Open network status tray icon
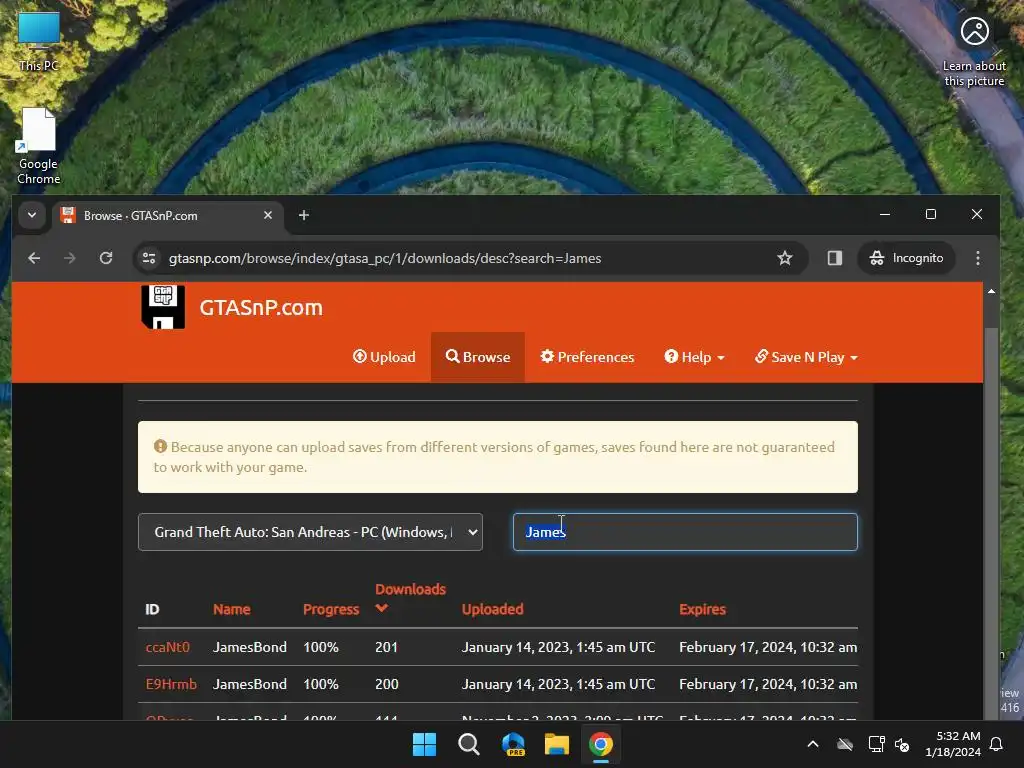The image size is (1024, 768). [x=876, y=744]
